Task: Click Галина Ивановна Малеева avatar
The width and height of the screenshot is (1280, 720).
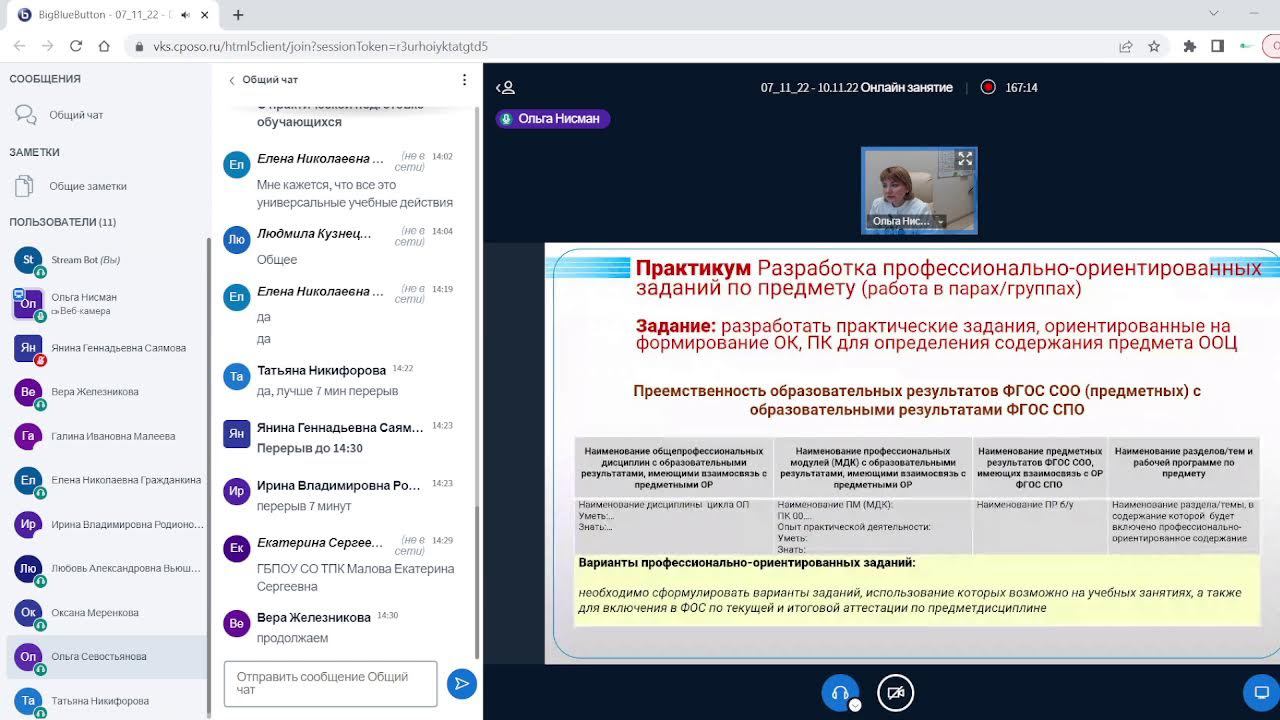Action: [x=28, y=436]
